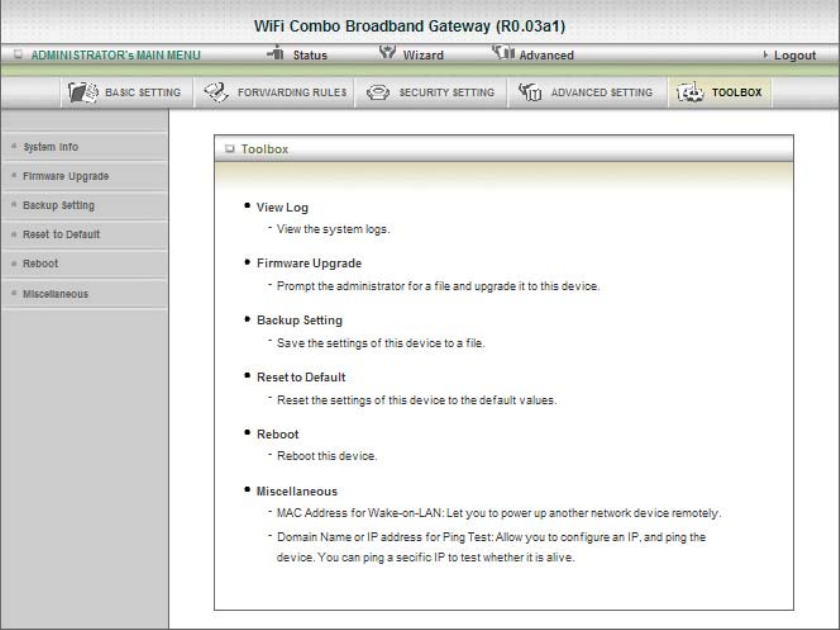The image size is (840, 630).
Task: Click the View Log heading in the panel
Action: point(282,207)
